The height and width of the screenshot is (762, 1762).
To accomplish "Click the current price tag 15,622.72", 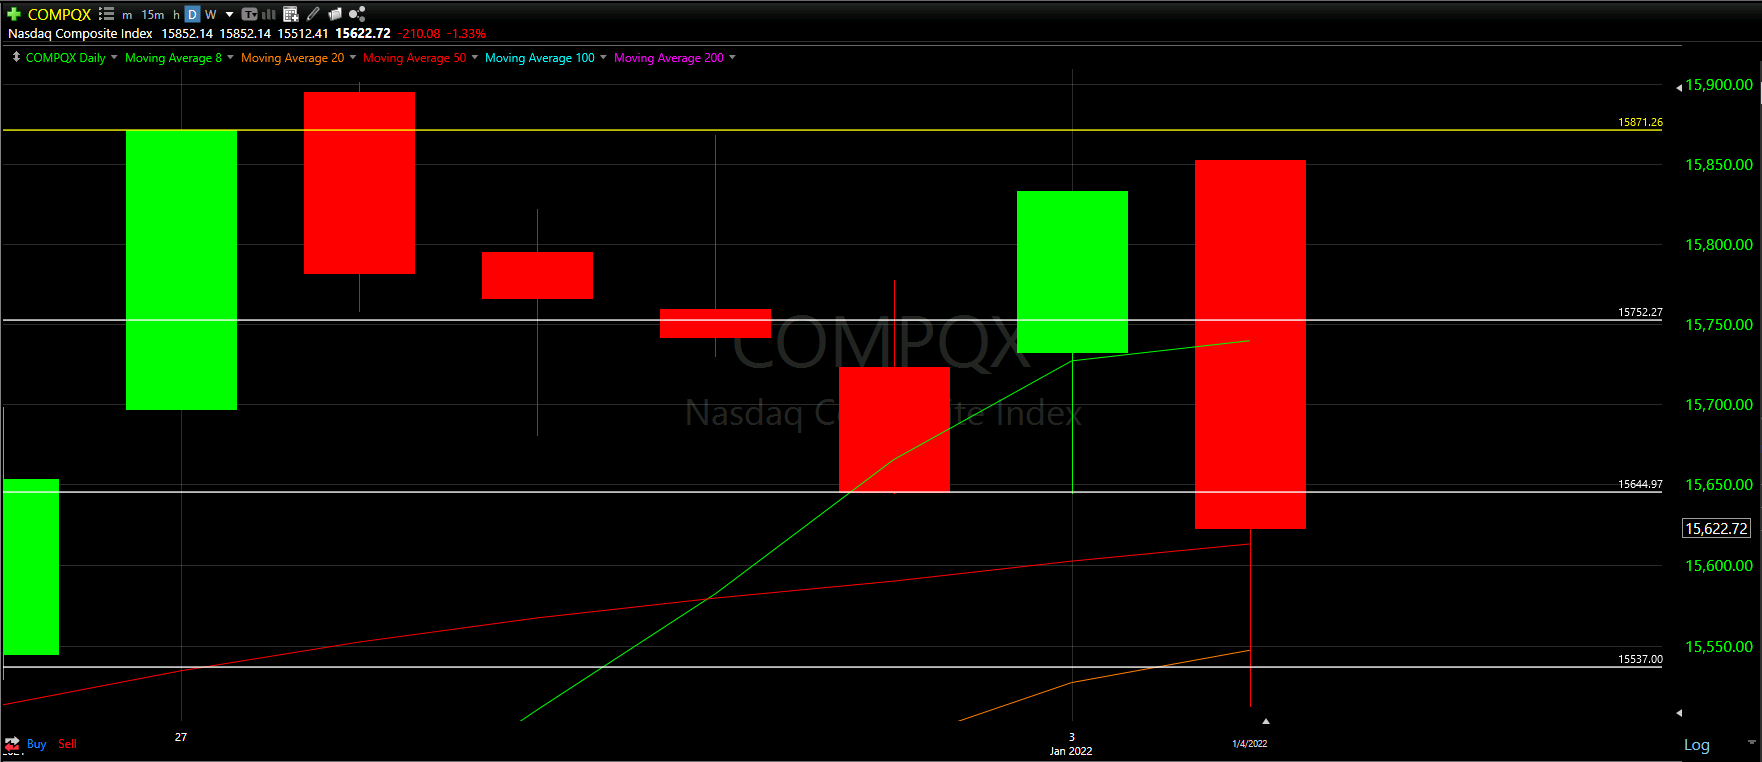I will 1716,528.
